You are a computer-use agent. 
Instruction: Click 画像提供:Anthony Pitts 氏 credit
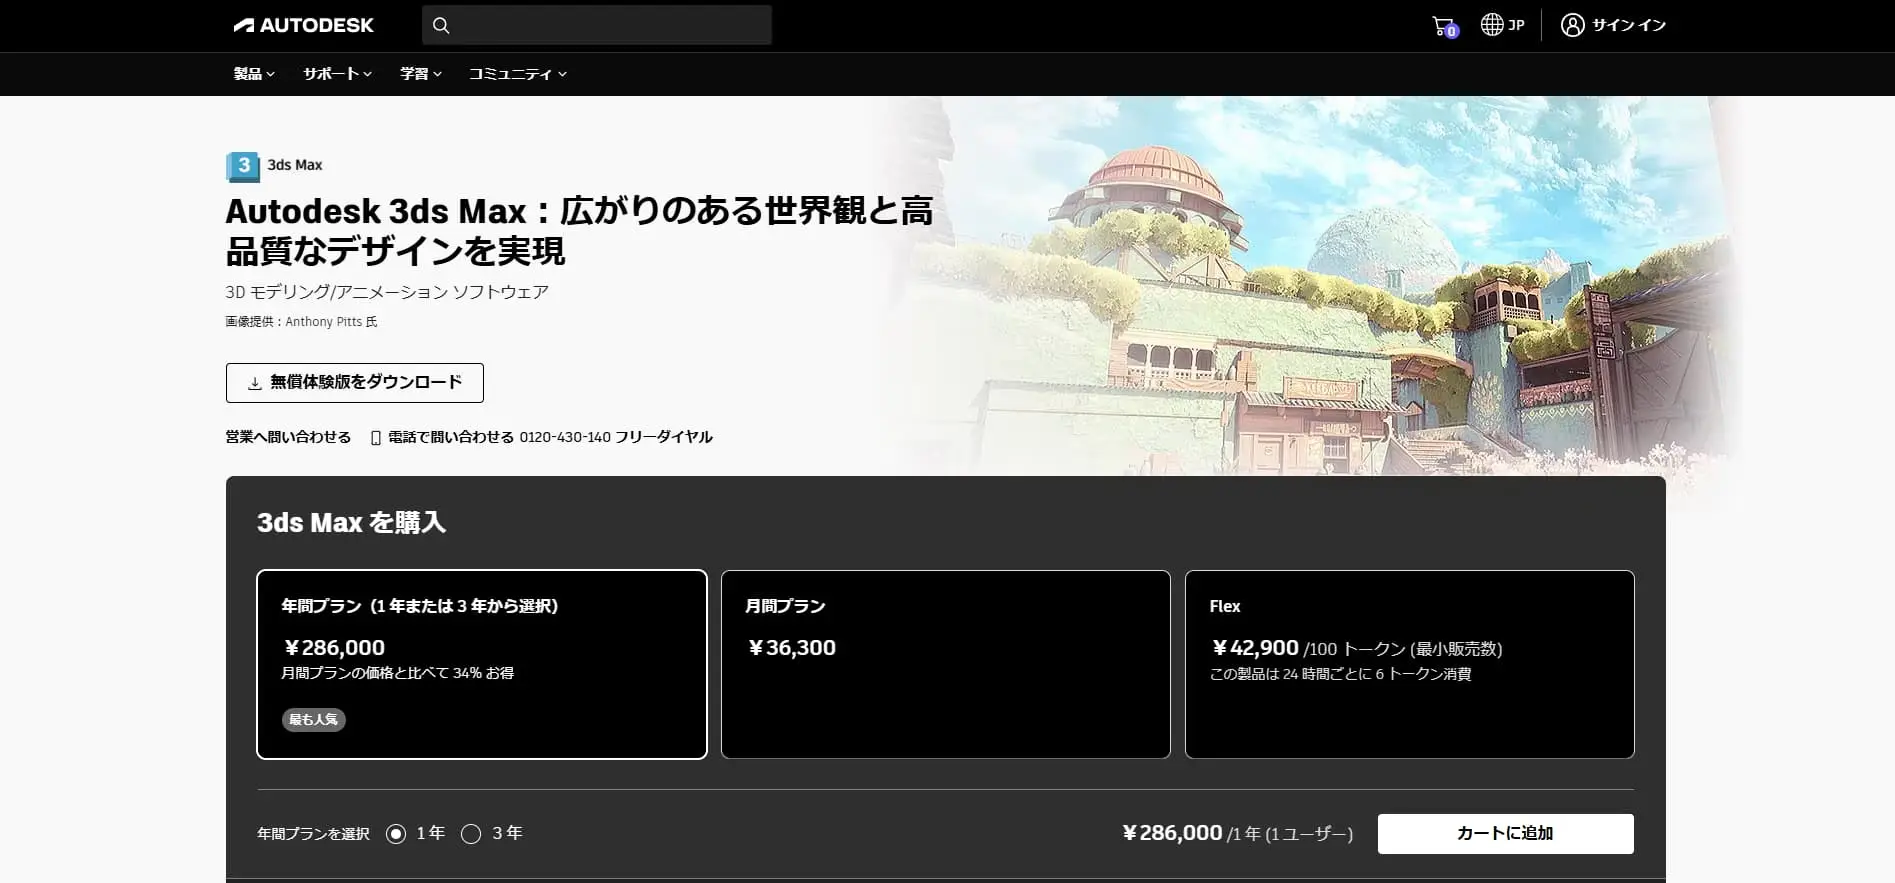[301, 322]
